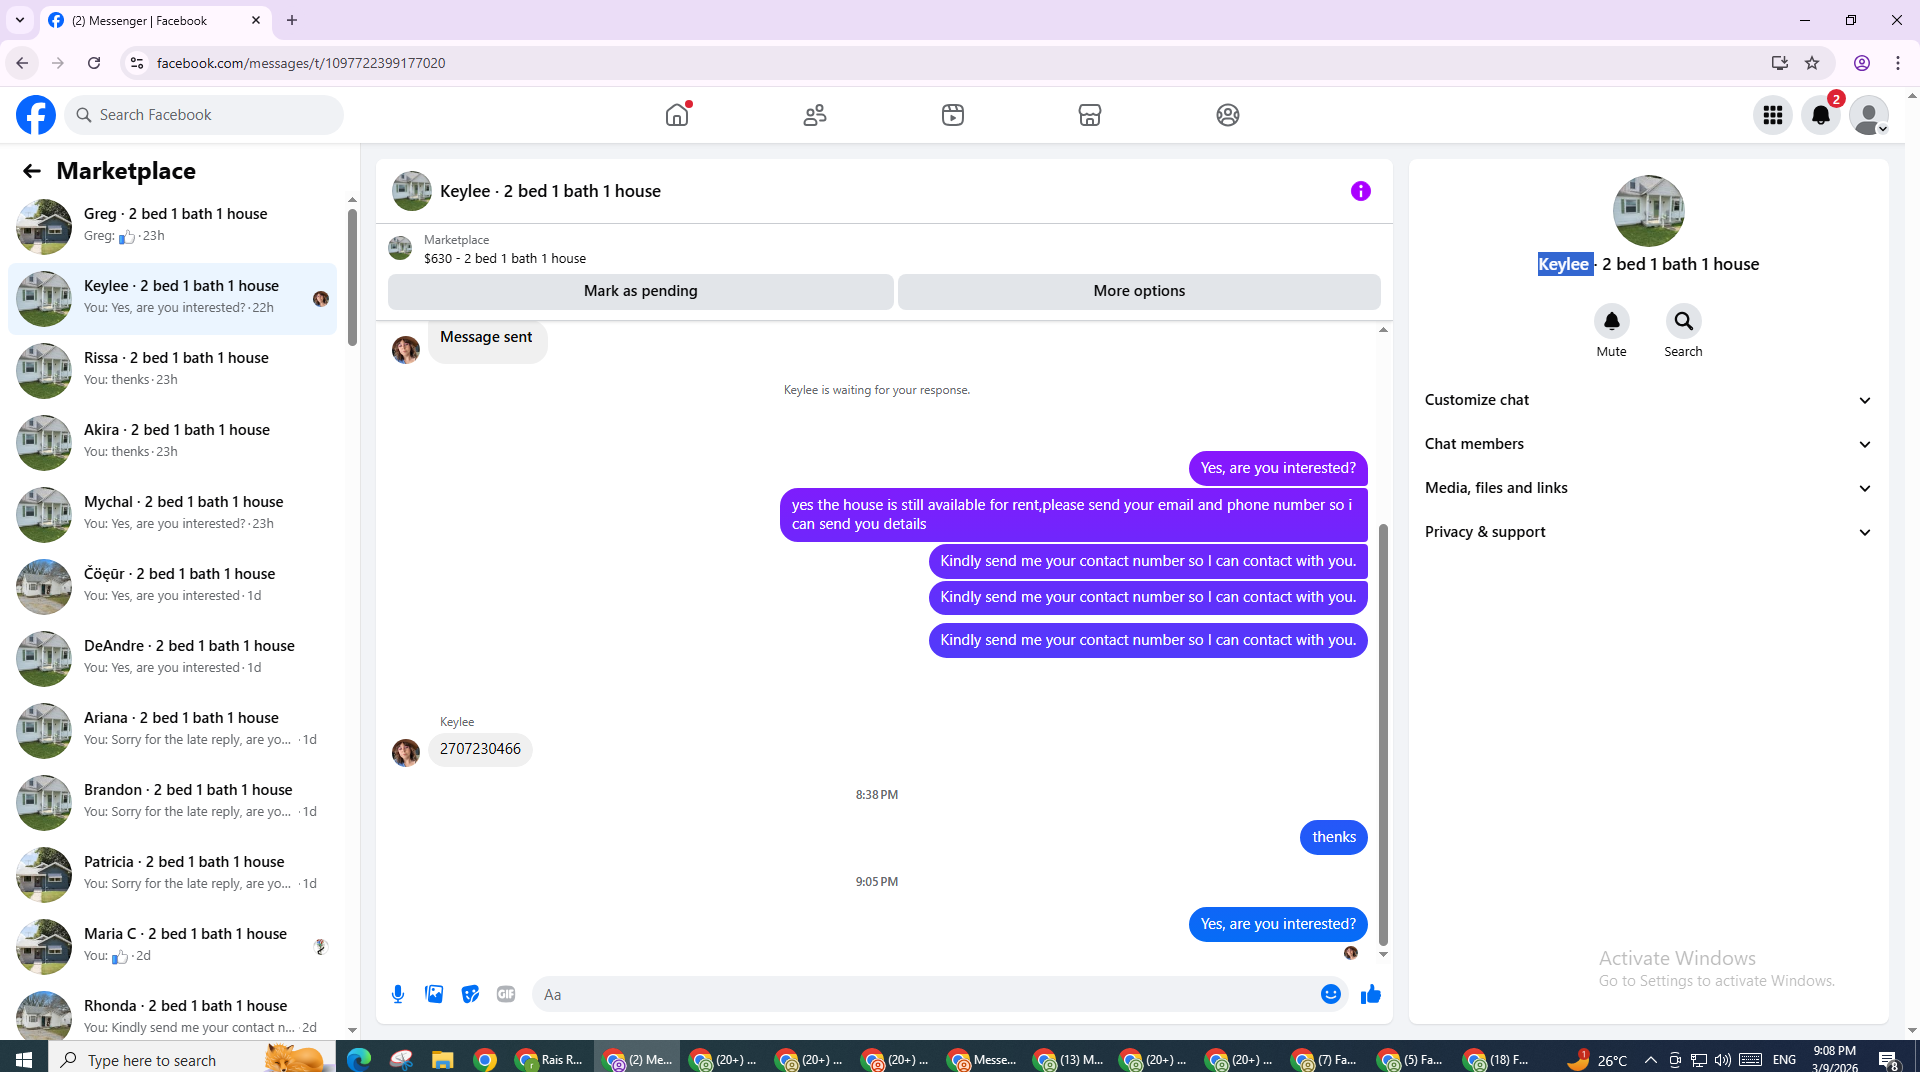Open Microsoft Edge from taskbar
The height and width of the screenshot is (1072, 1920).
pos(359,1059)
